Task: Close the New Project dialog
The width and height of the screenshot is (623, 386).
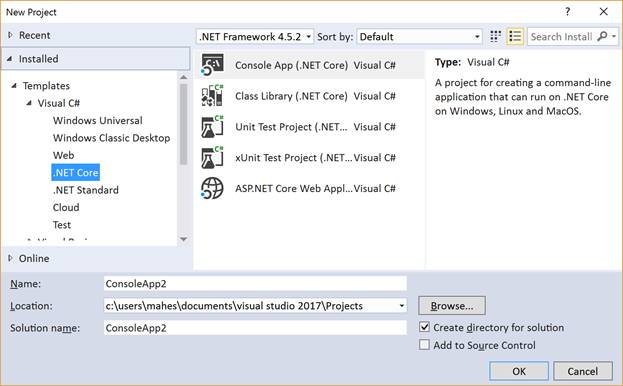Action: [604, 12]
